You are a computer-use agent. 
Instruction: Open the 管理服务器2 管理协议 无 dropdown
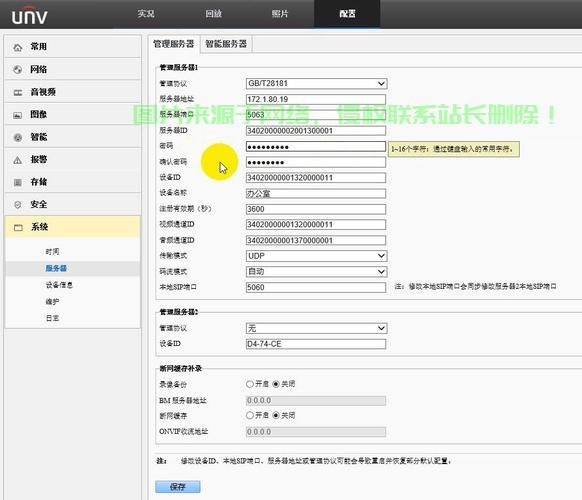tap(316, 328)
